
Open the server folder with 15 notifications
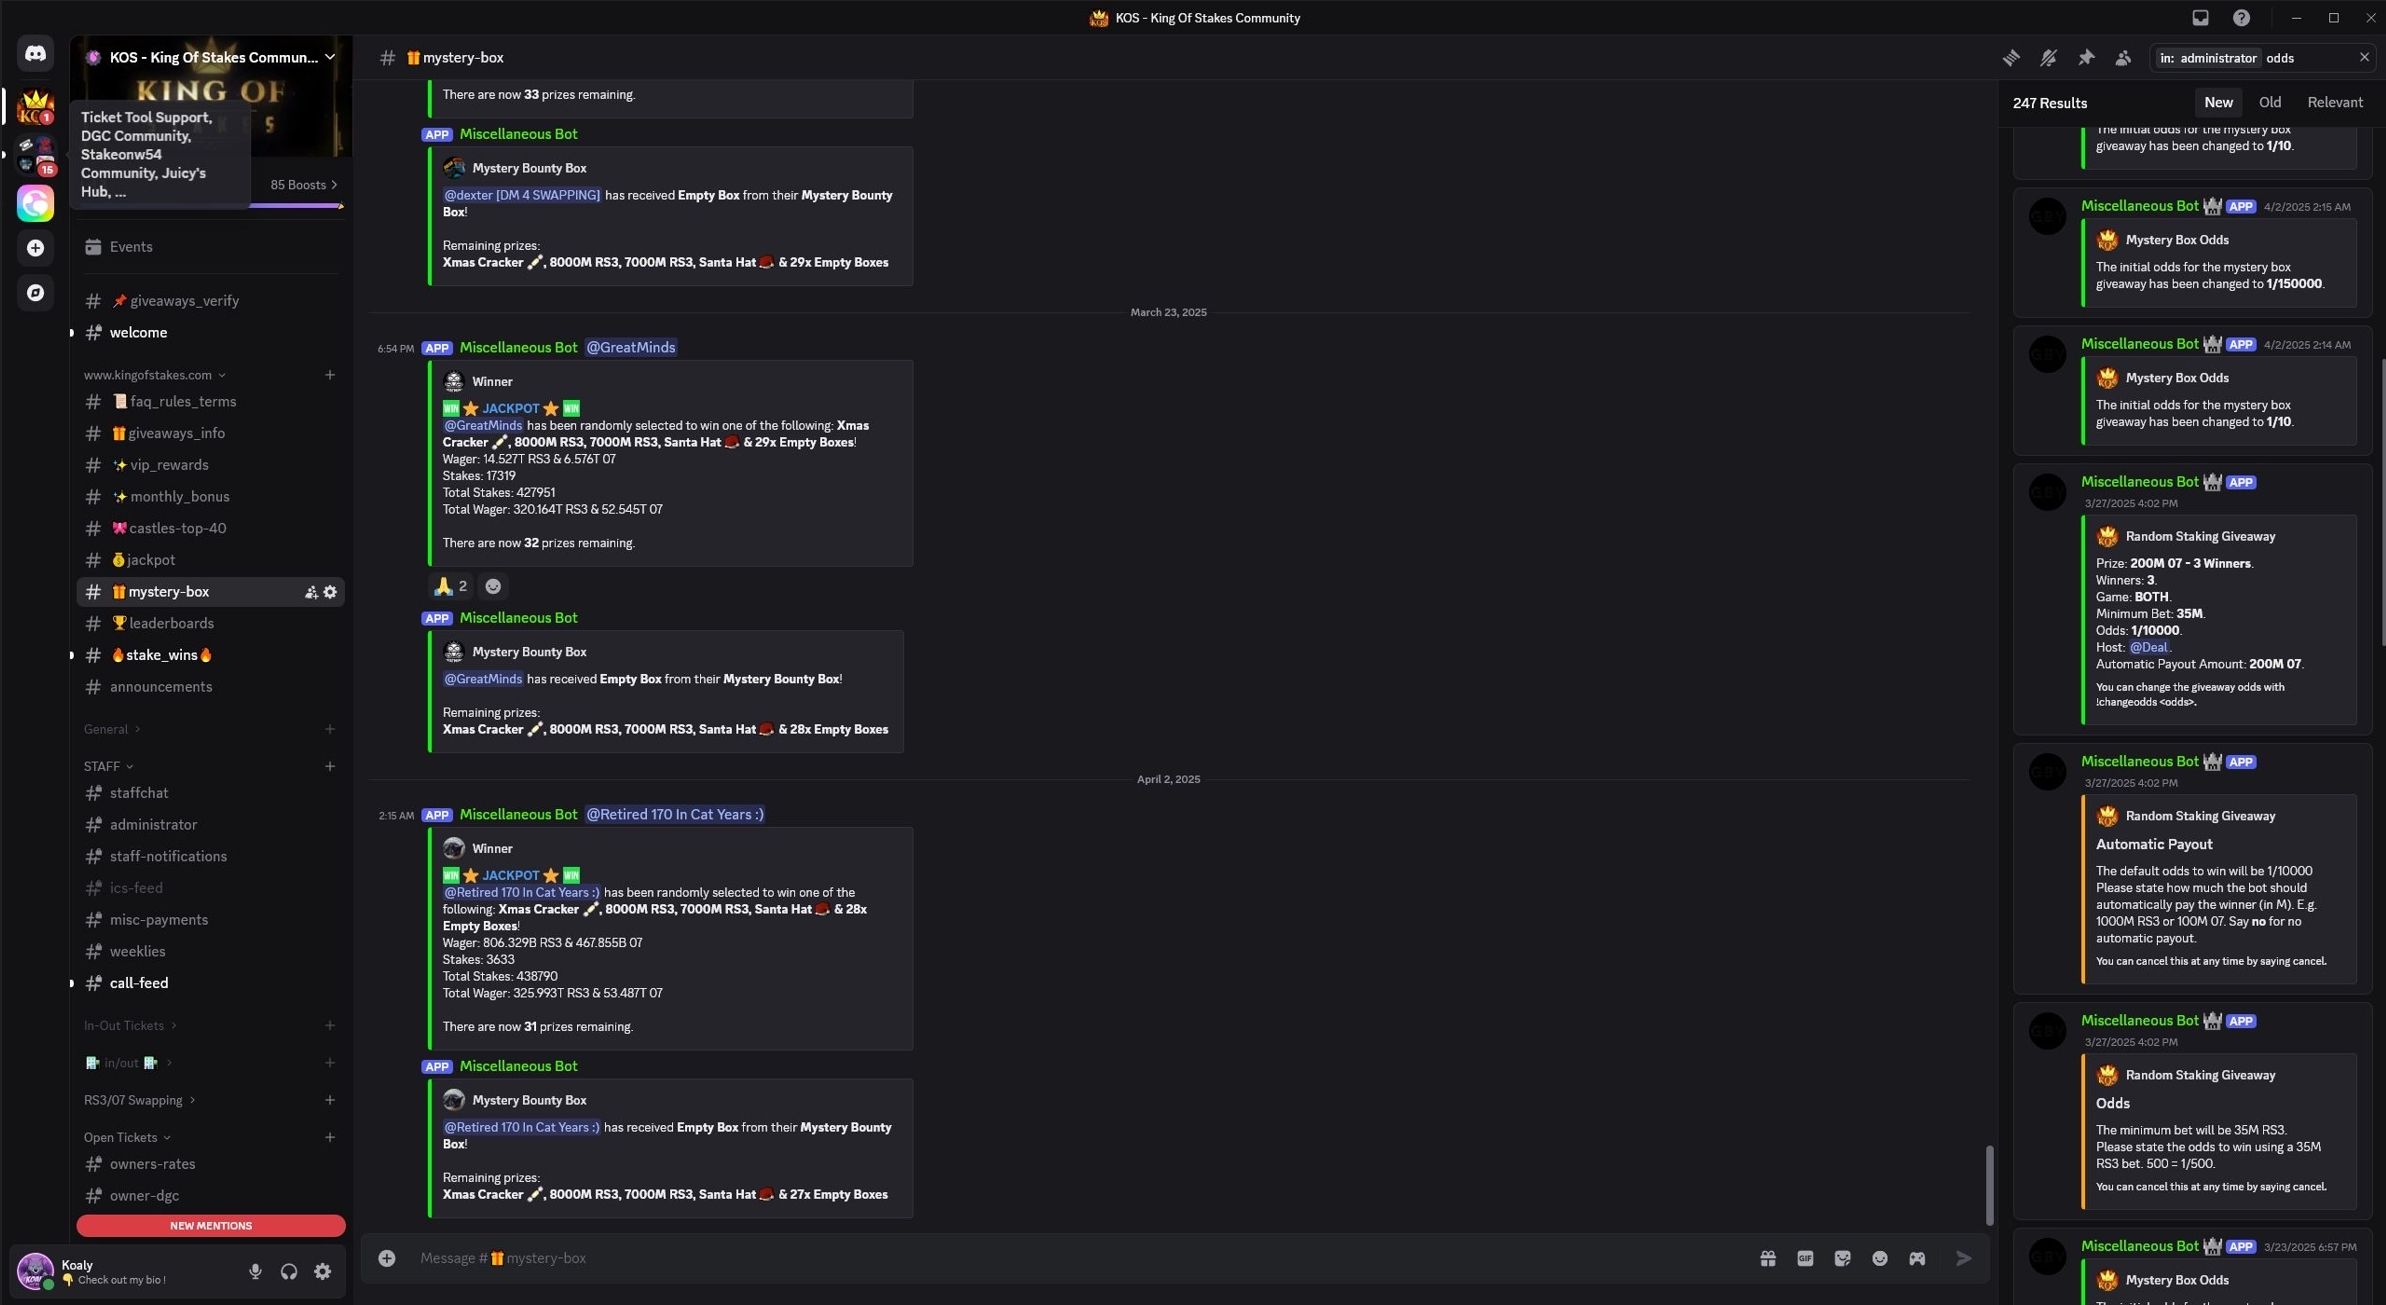35,156
